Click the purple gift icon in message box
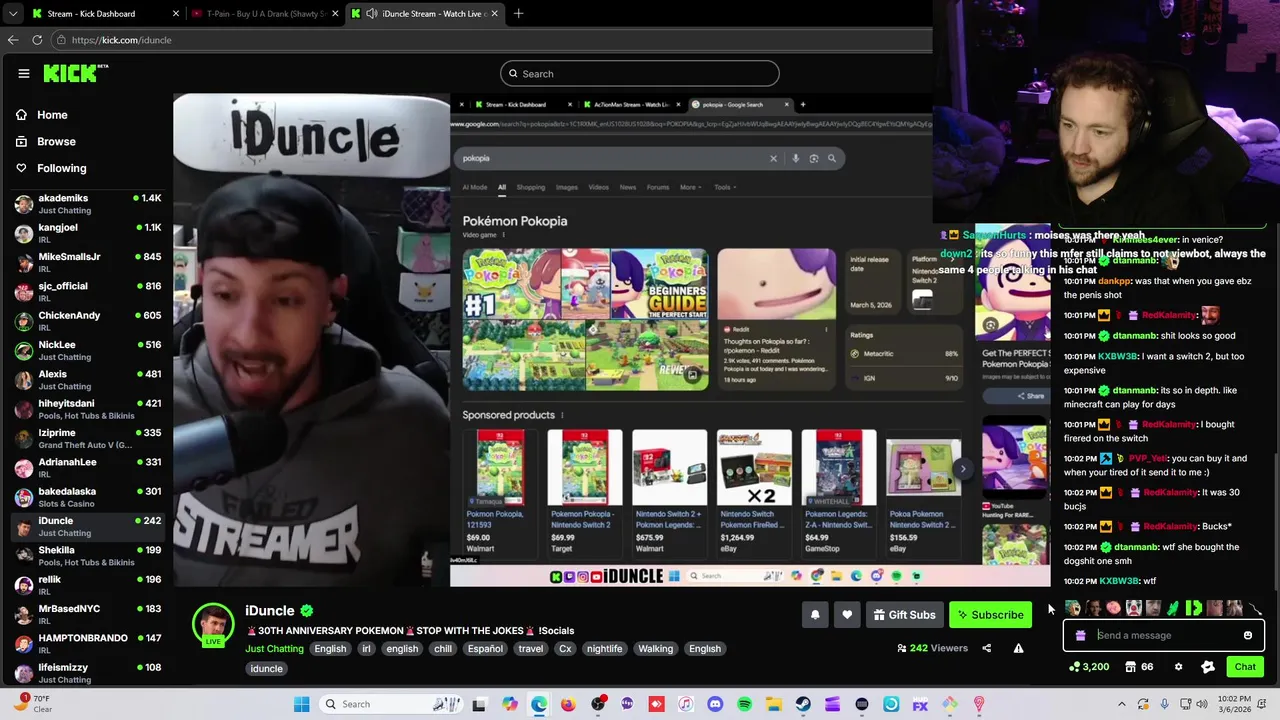Screen dimensions: 1280x720 pyautogui.click(x=1080, y=635)
